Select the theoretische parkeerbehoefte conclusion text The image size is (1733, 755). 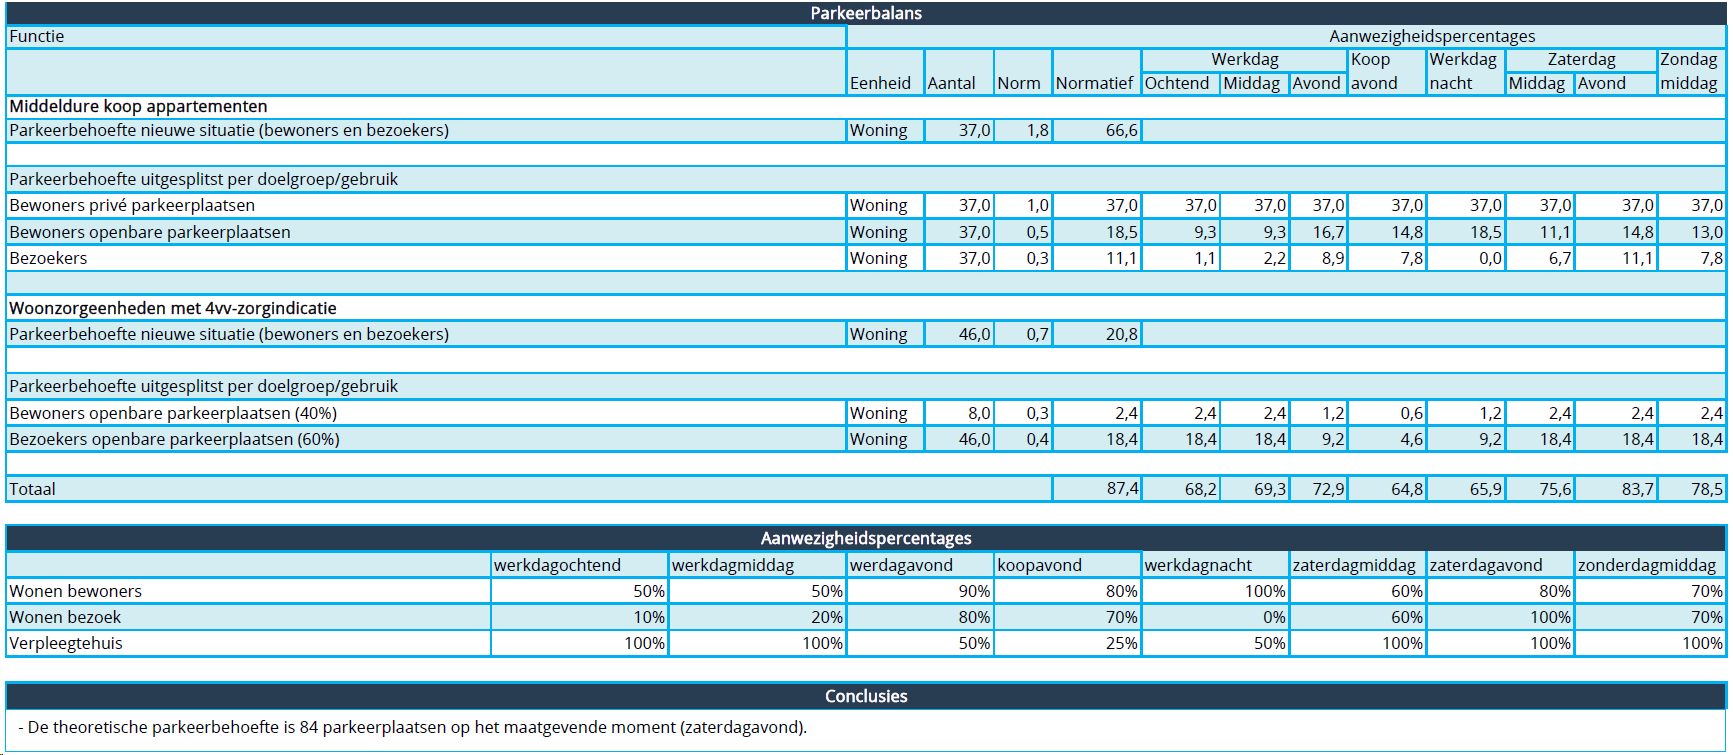(412, 727)
